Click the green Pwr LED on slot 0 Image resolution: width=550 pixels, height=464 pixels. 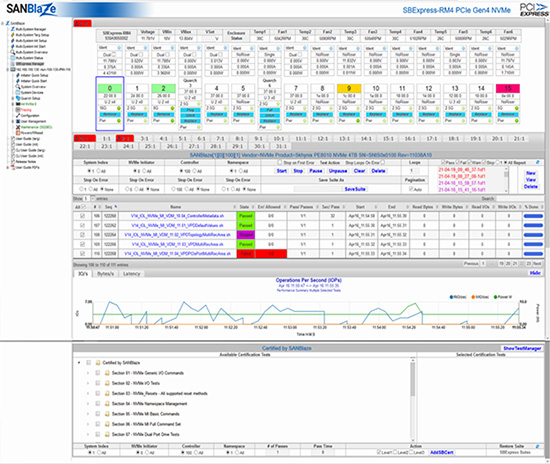coord(119,121)
